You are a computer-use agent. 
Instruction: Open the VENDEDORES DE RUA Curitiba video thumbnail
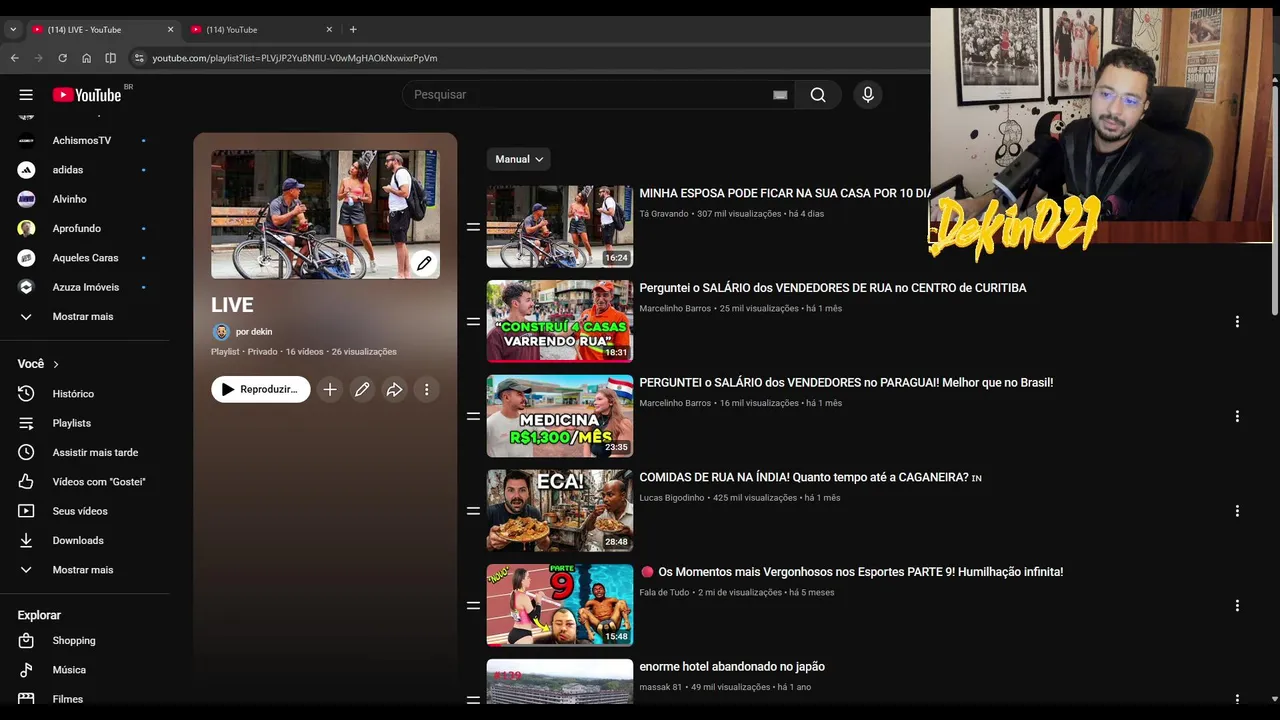560,321
